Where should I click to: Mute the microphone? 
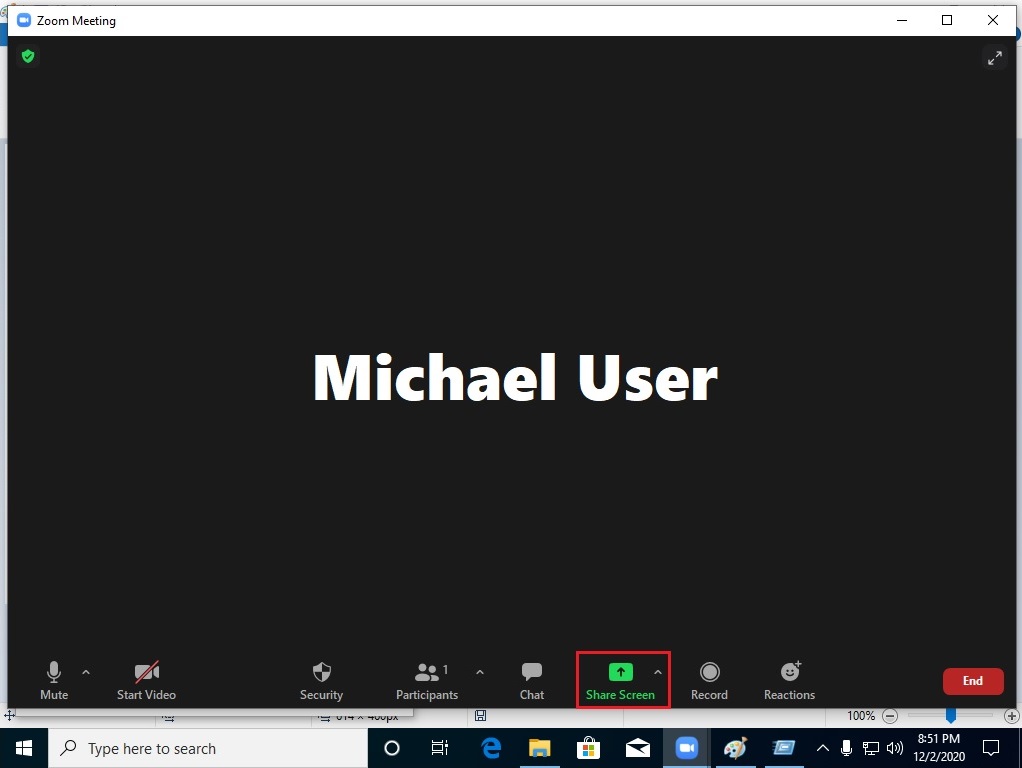pos(54,680)
